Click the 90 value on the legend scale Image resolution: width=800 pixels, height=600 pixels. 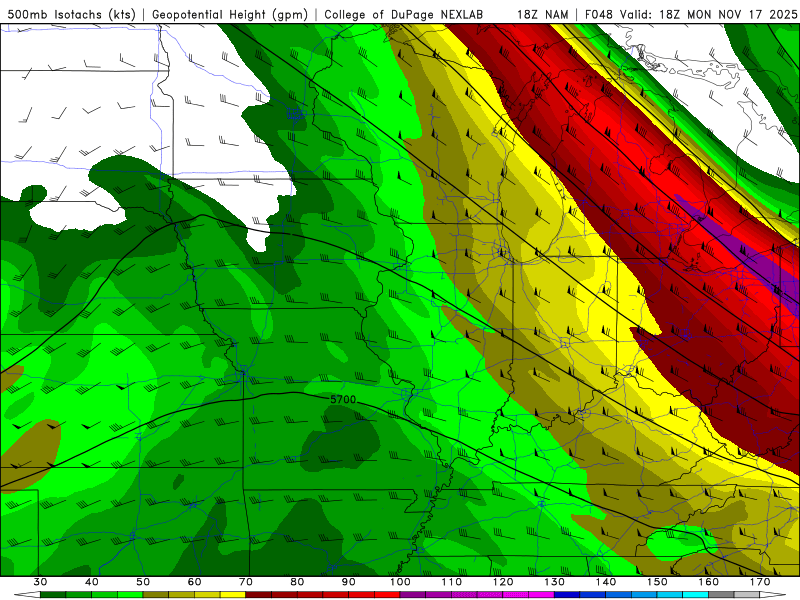pyautogui.click(x=348, y=582)
